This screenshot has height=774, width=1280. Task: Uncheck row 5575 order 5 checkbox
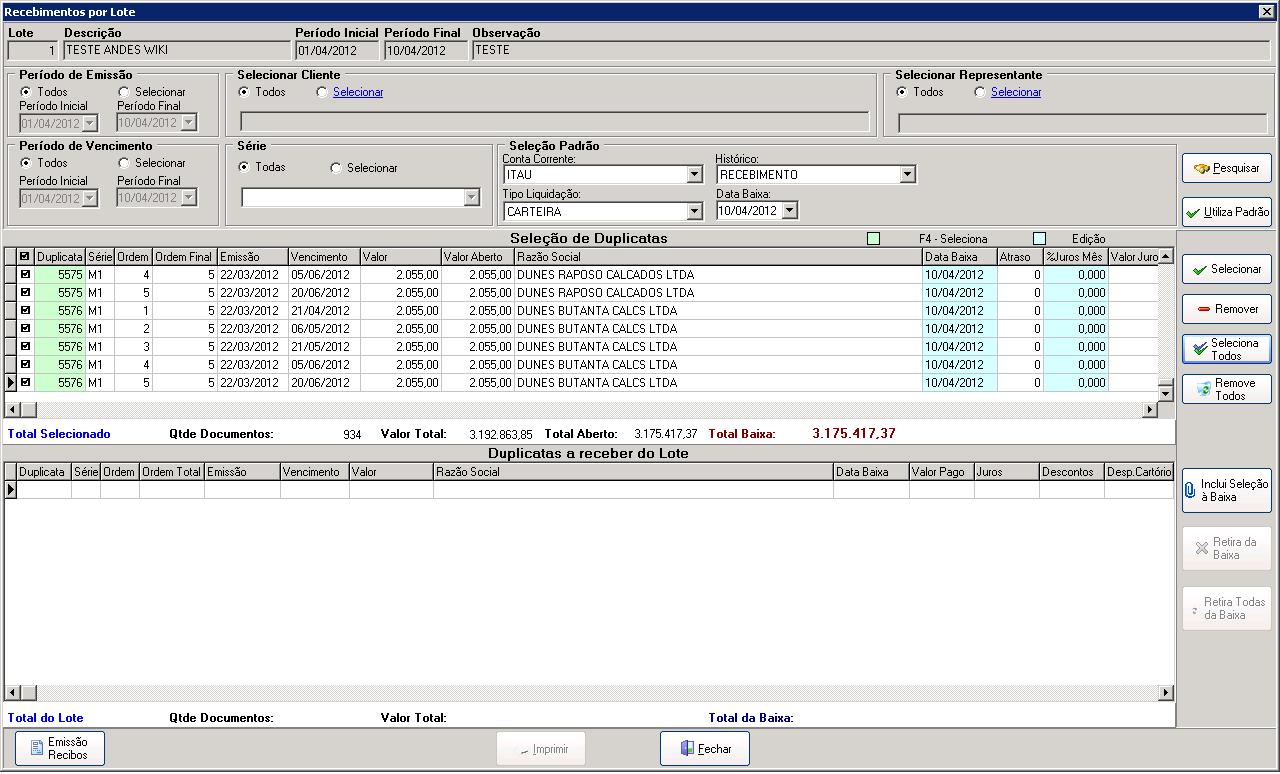25,293
